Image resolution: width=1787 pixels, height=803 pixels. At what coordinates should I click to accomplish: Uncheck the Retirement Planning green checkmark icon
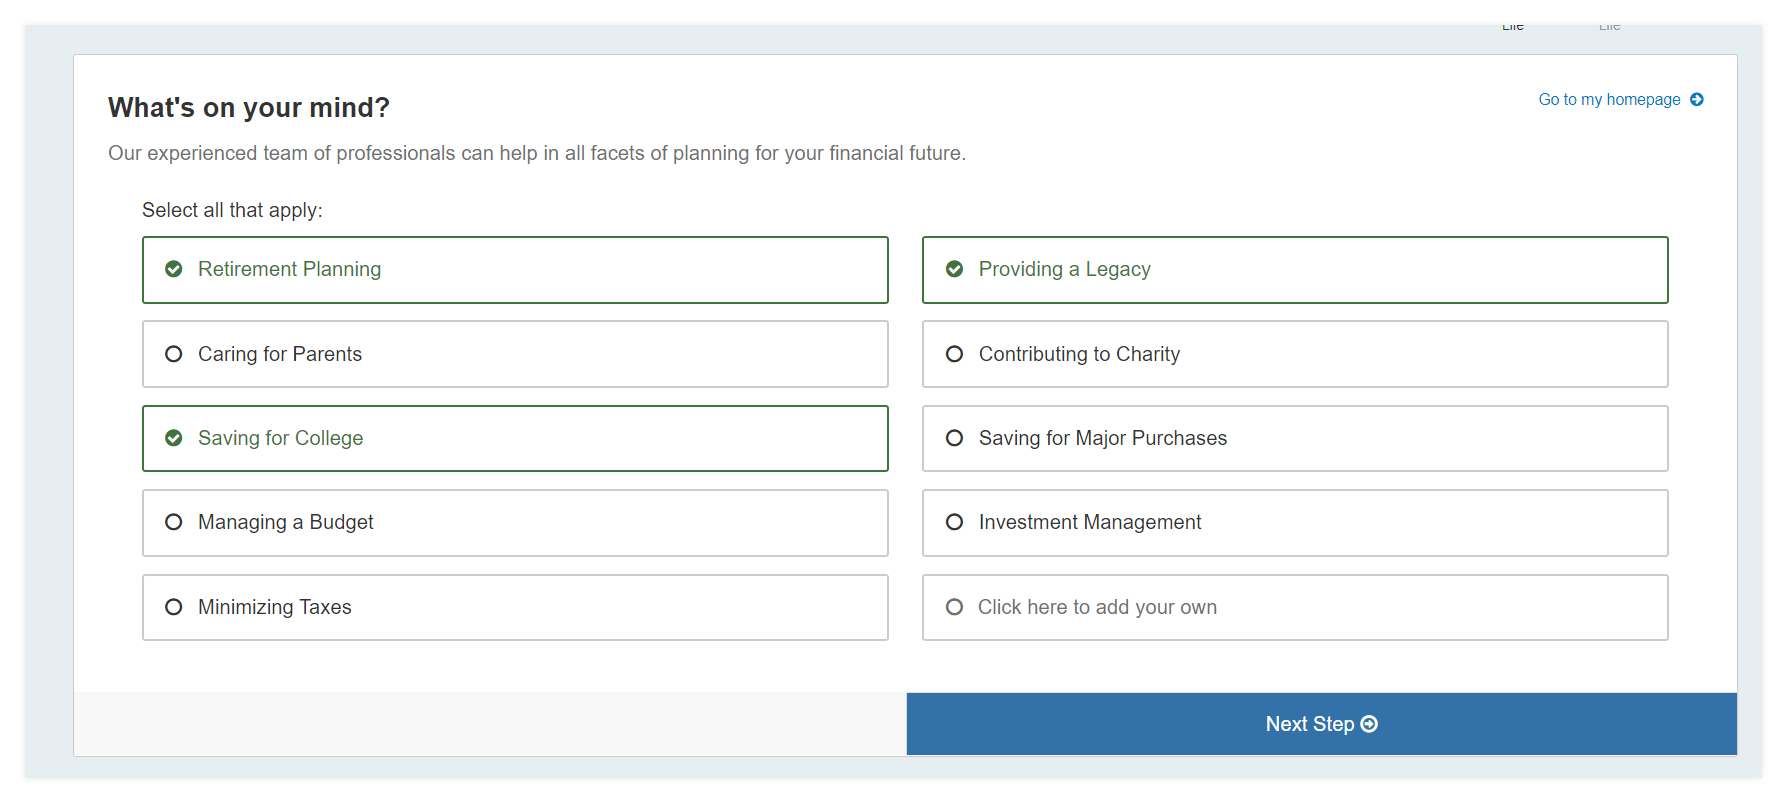174,269
